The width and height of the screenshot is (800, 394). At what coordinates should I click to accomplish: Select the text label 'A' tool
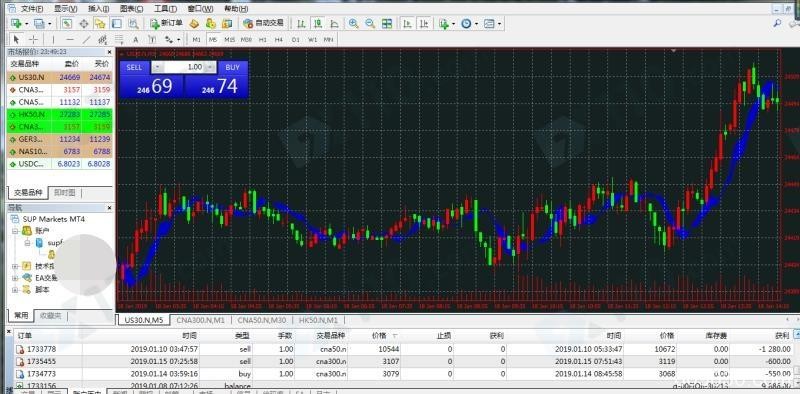[x=135, y=39]
